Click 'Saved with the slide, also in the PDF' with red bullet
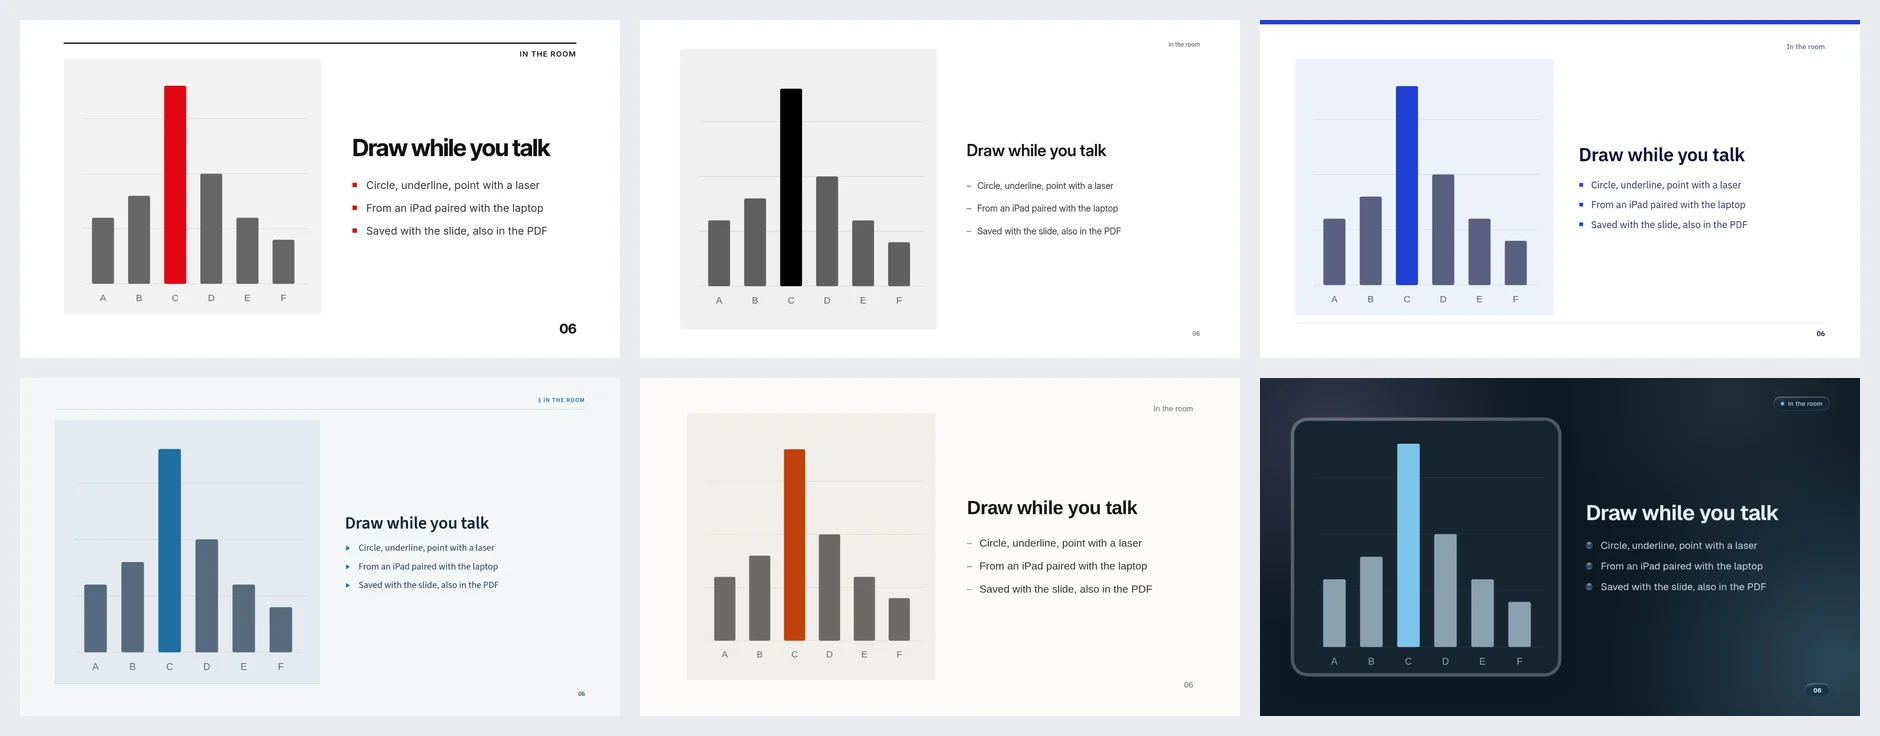 point(456,231)
